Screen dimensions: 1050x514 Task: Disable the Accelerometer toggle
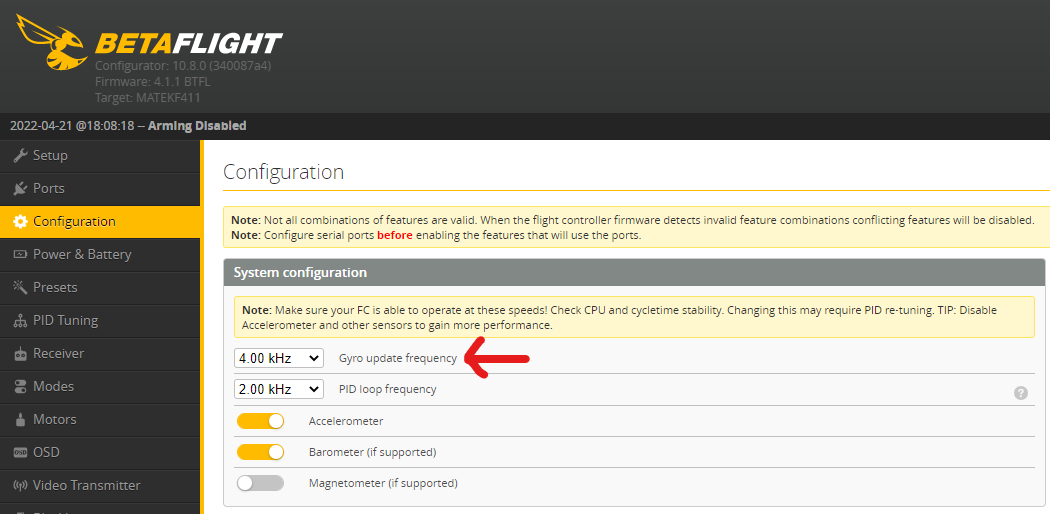tap(260, 421)
